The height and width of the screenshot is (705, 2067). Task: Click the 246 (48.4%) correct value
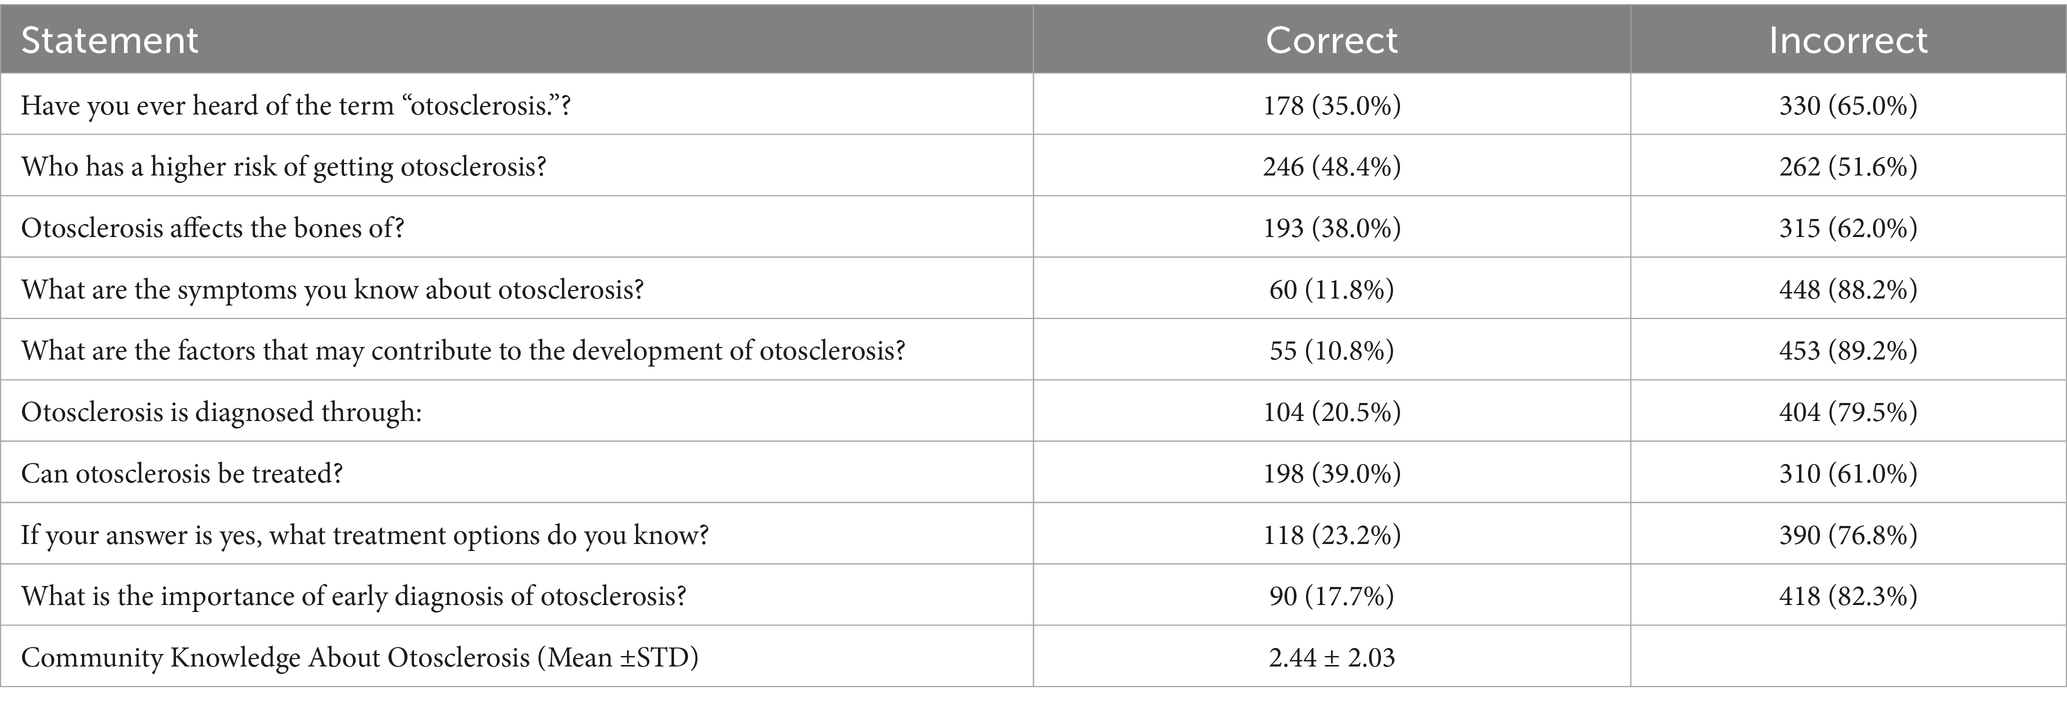coord(1331,166)
